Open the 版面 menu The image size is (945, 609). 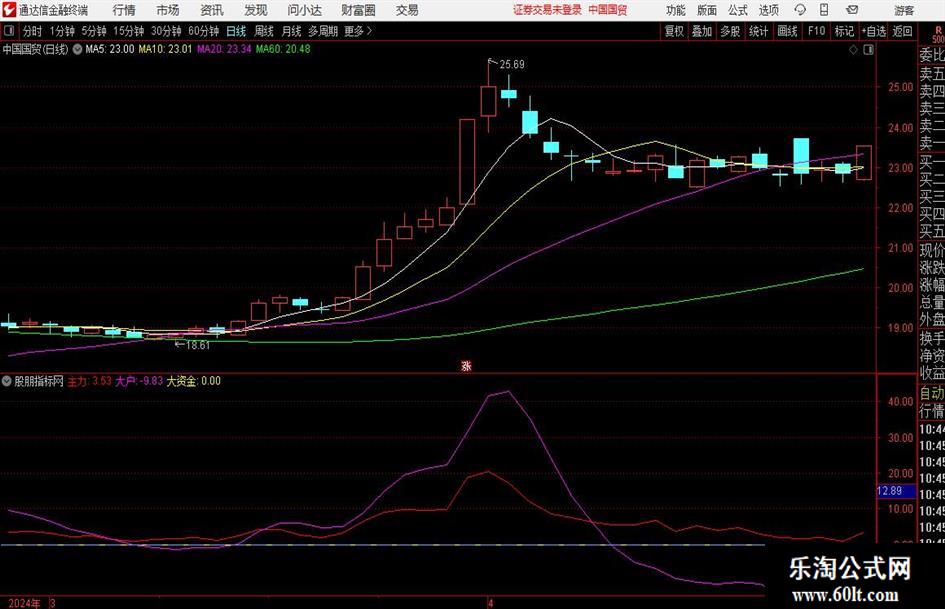(x=707, y=10)
